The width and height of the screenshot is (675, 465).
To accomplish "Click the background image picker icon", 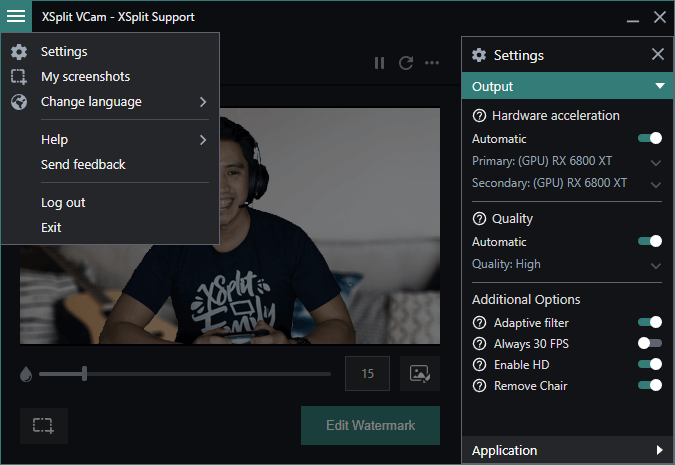I will click(x=420, y=374).
